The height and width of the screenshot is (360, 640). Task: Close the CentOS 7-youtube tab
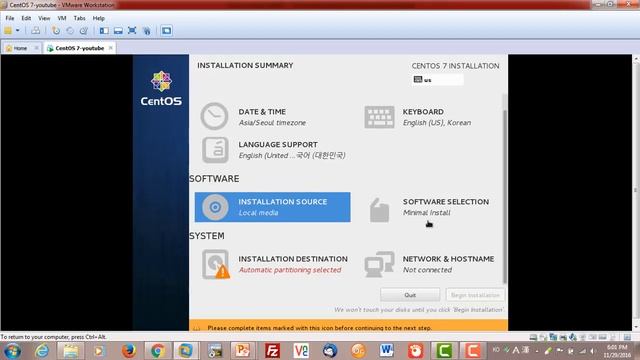click(110, 48)
